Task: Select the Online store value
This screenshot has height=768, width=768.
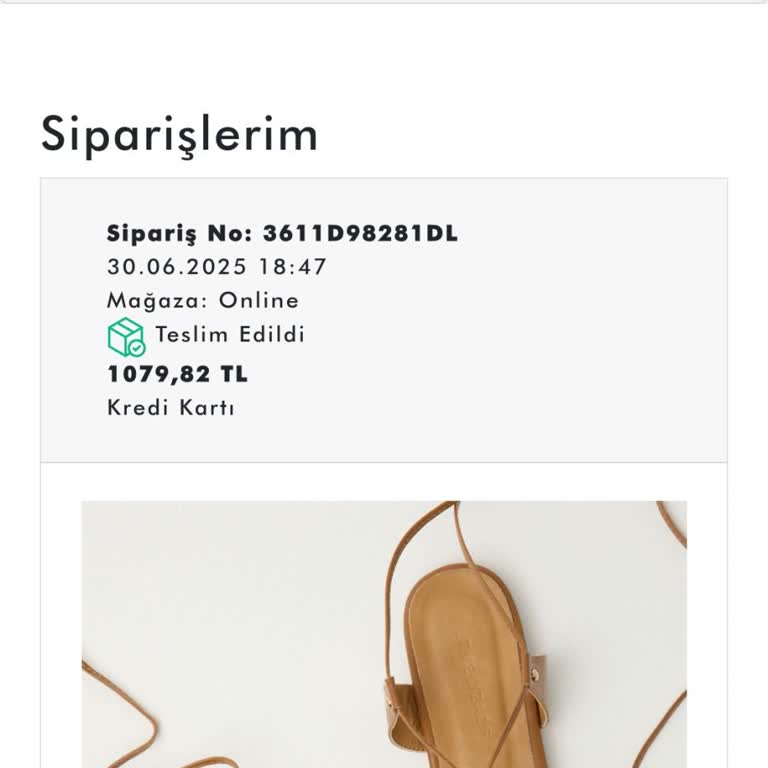Action: click(x=259, y=300)
